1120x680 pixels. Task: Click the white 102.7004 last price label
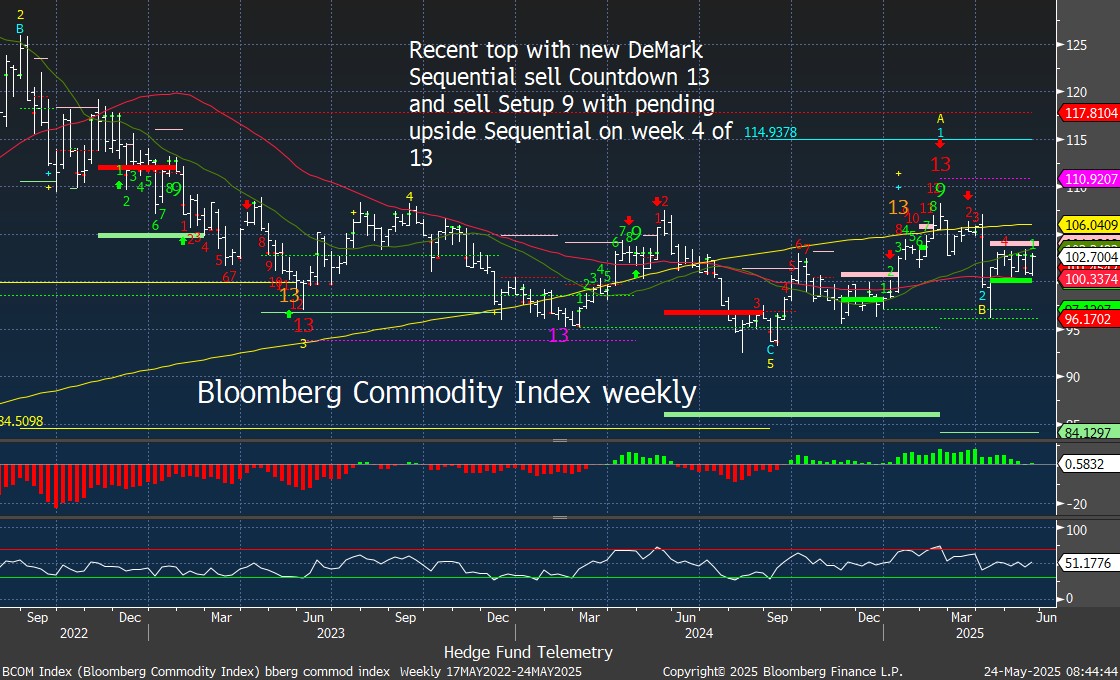click(x=1091, y=256)
